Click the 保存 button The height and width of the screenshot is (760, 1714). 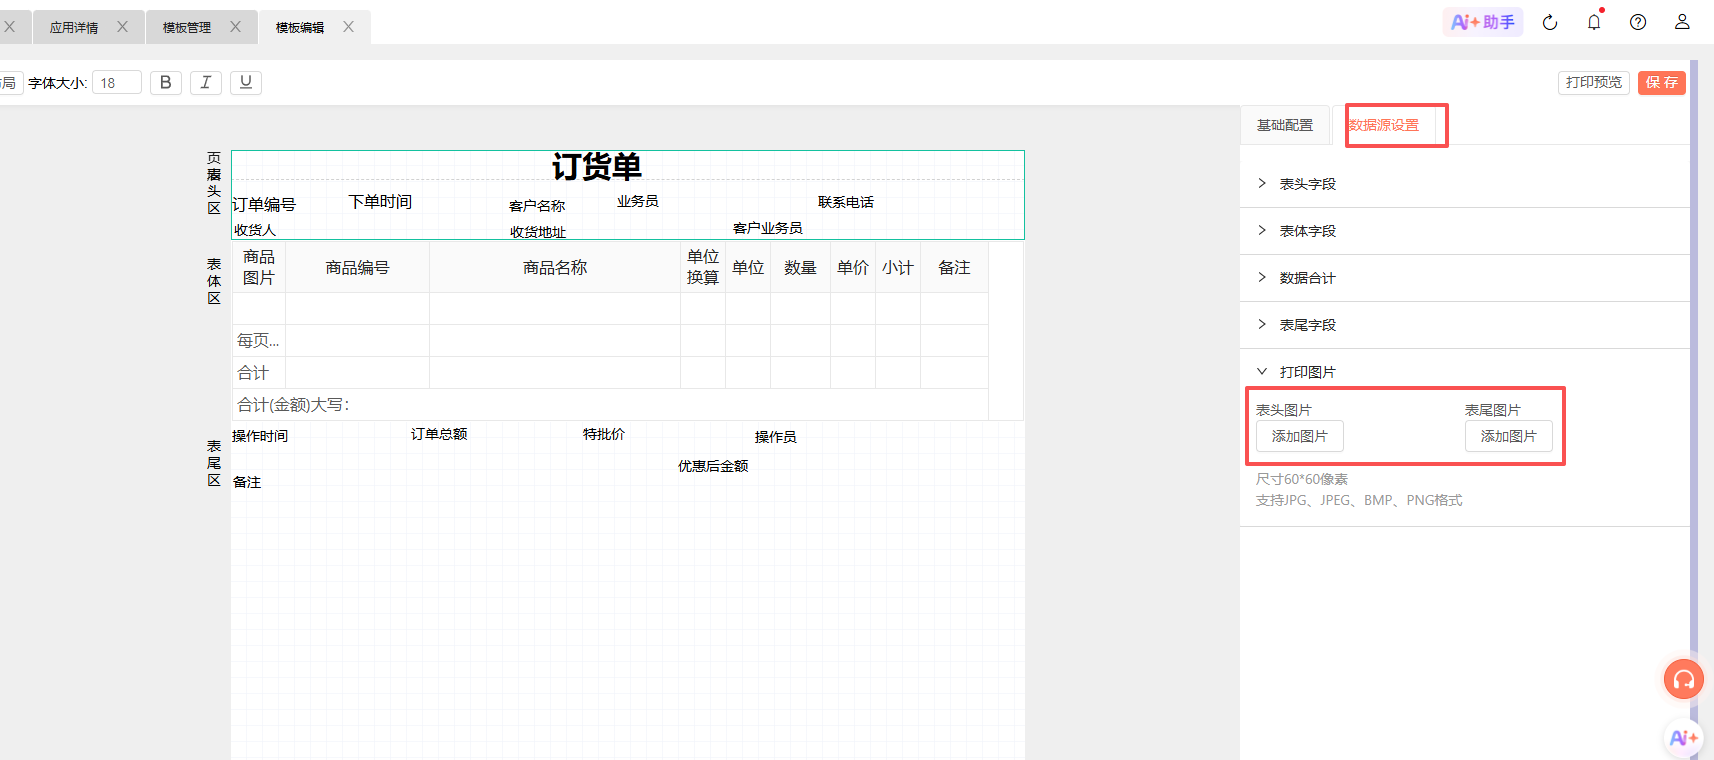[1662, 82]
